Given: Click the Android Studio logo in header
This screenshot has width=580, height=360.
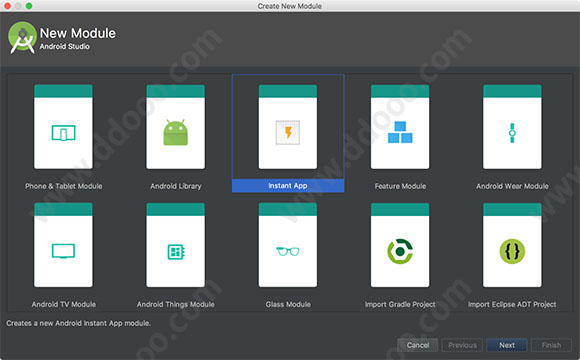Looking at the screenshot, I should pyautogui.click(x=22, y=38).
